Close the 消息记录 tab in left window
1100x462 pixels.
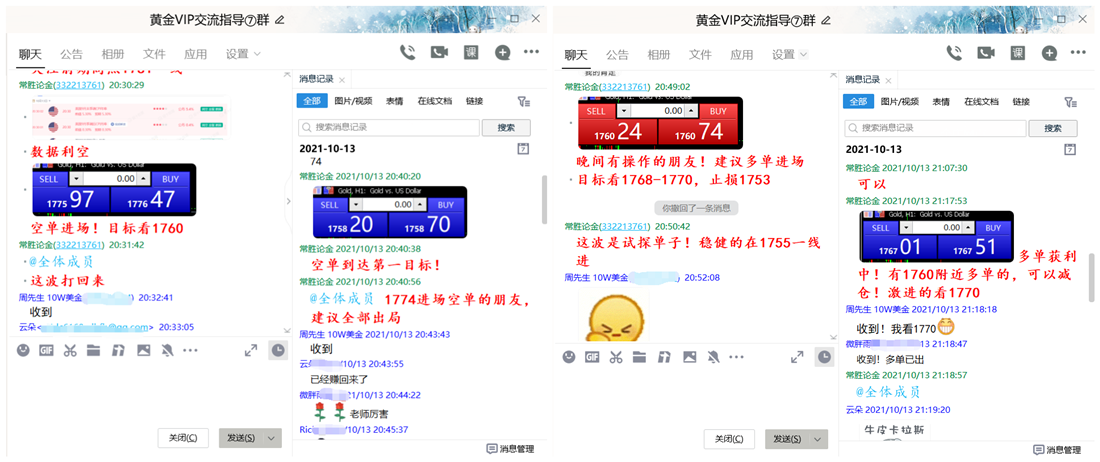(341, 79)
